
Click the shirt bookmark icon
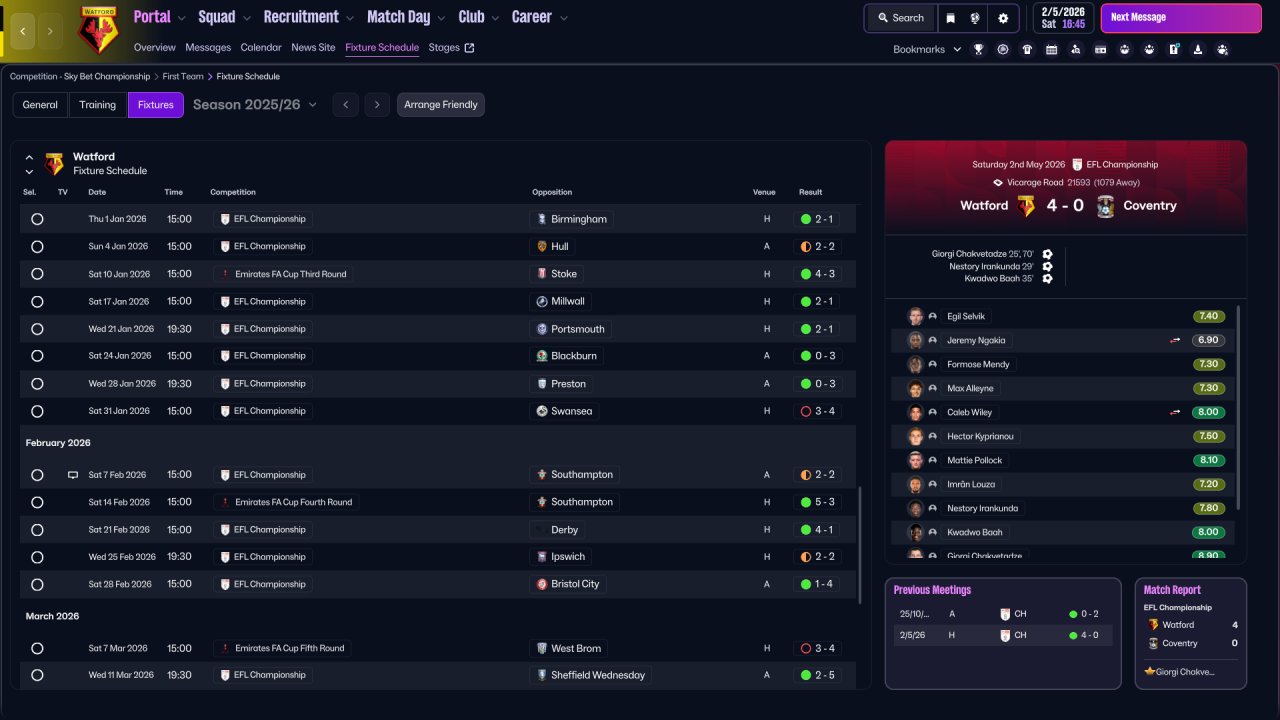pos(1027,49)
